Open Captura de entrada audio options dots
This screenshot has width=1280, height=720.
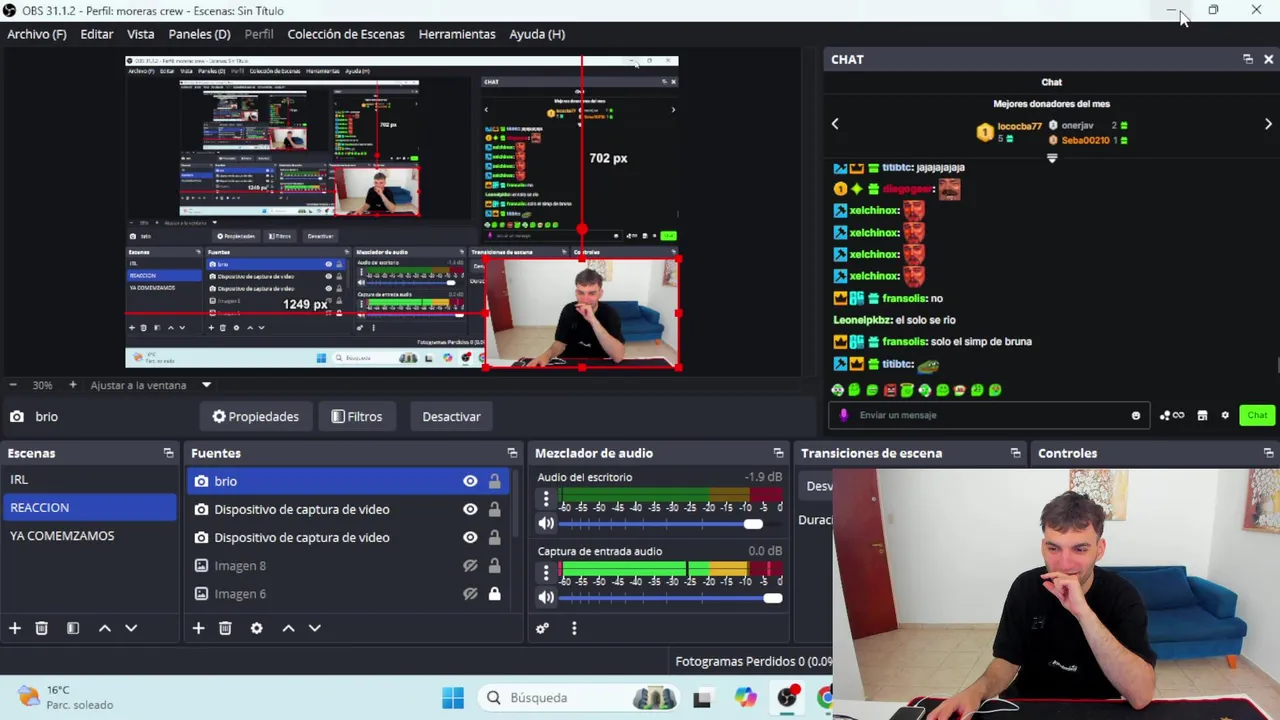coord(546,573)
